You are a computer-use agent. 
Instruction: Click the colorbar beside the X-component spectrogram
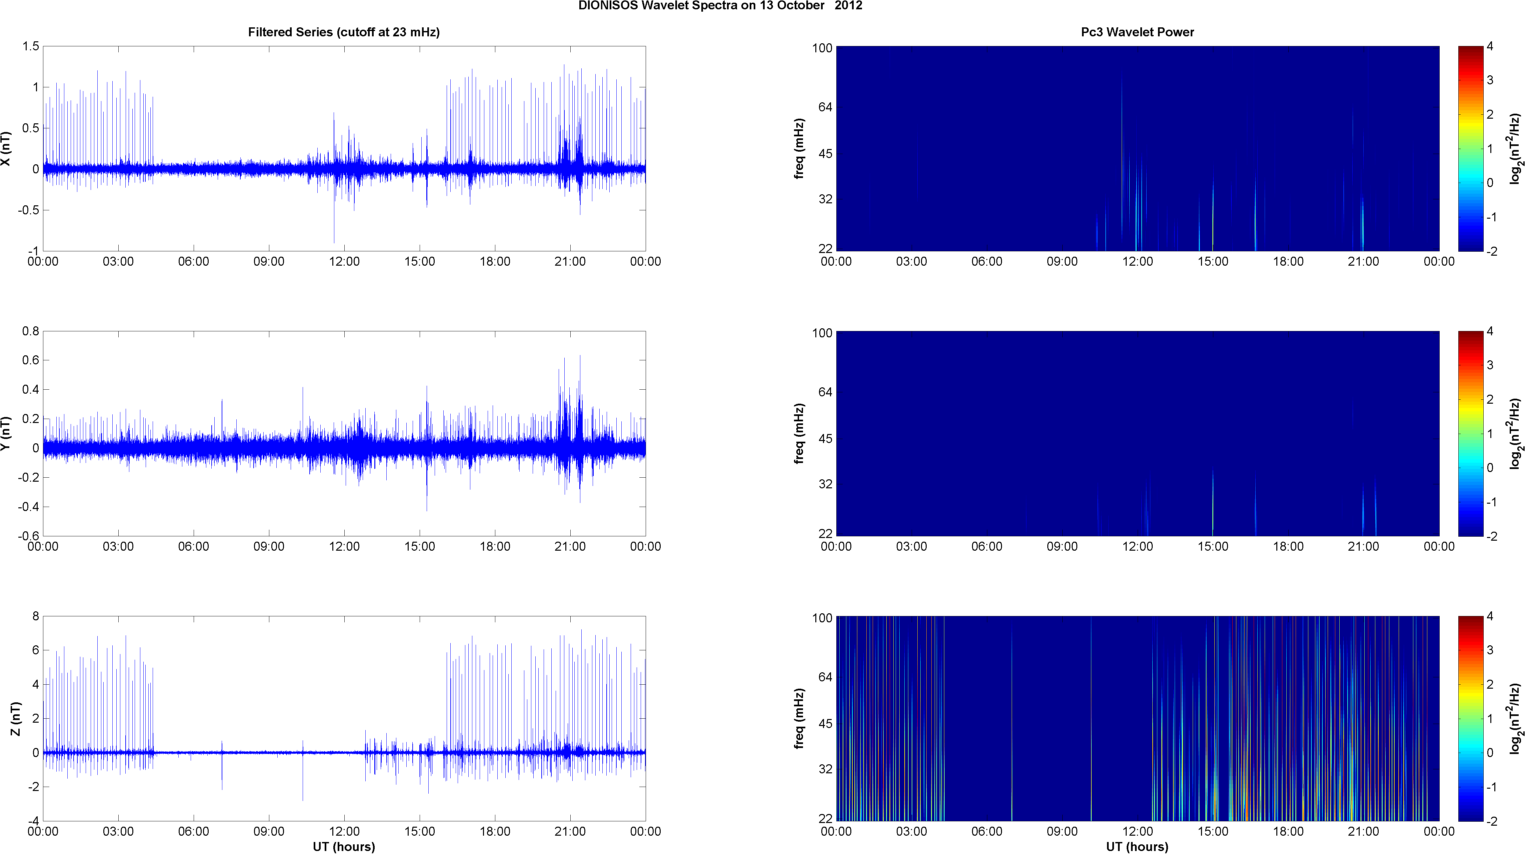pos(1470,149)
